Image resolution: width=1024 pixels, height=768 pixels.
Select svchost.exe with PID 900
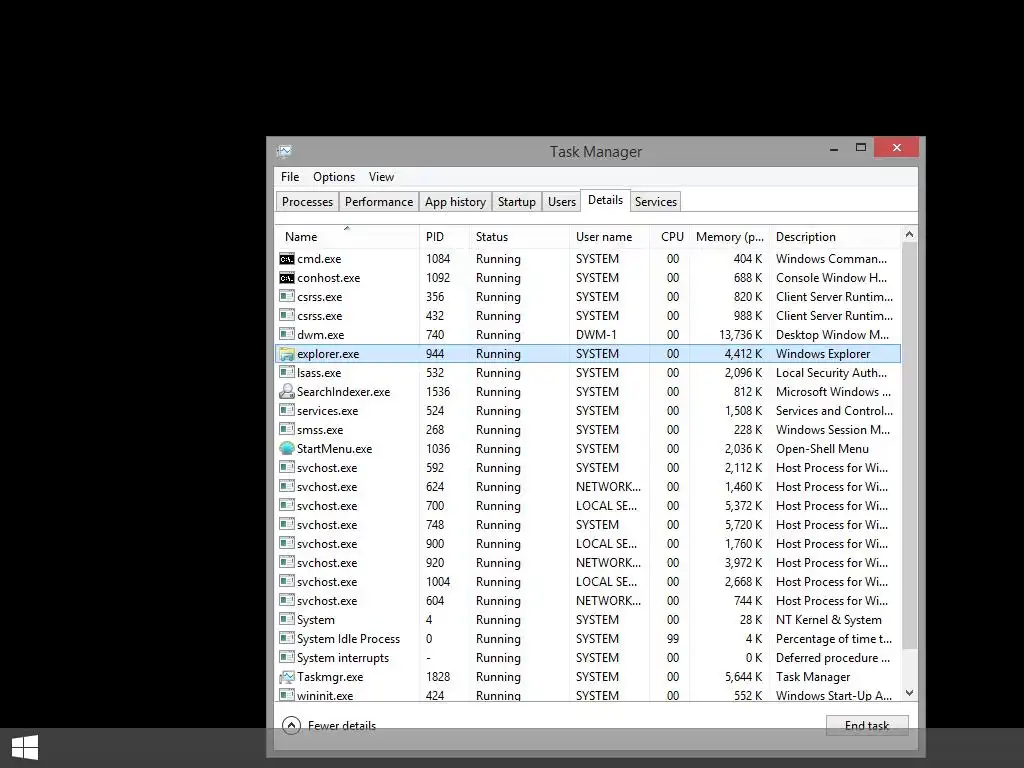click(x=588, y=543)
